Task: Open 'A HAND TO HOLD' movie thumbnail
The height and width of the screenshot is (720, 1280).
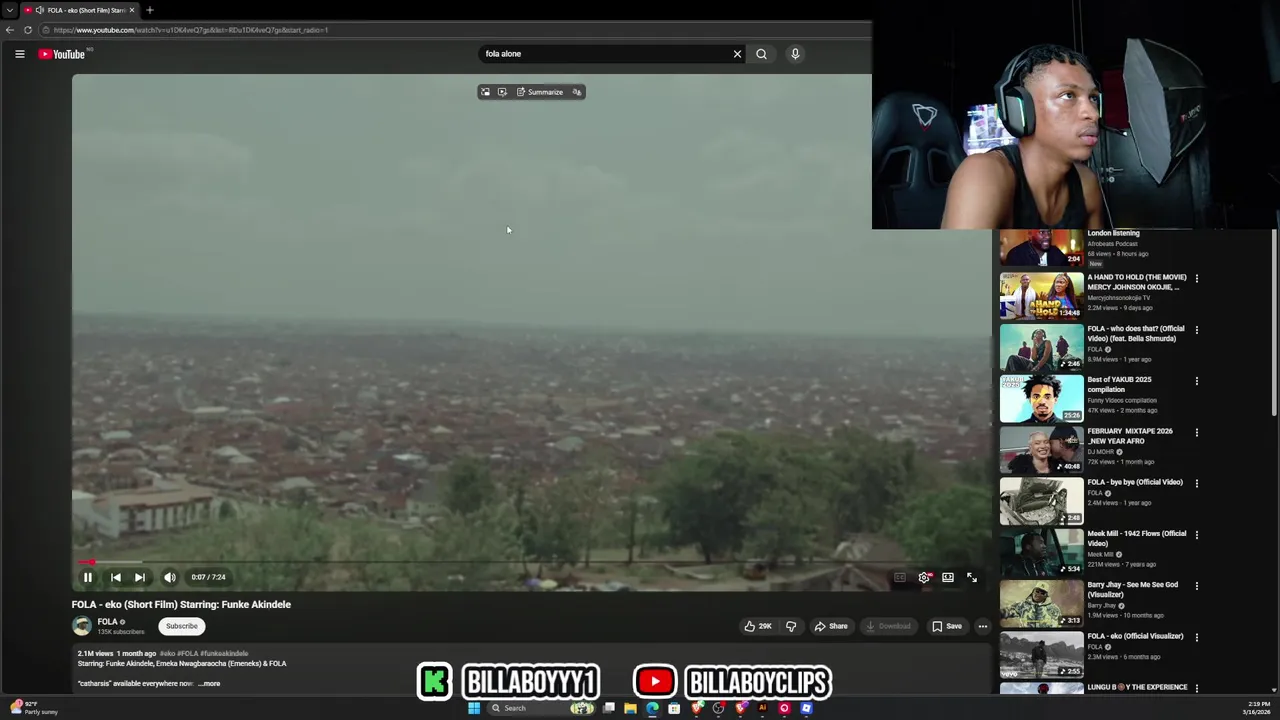Action: 1041,296
